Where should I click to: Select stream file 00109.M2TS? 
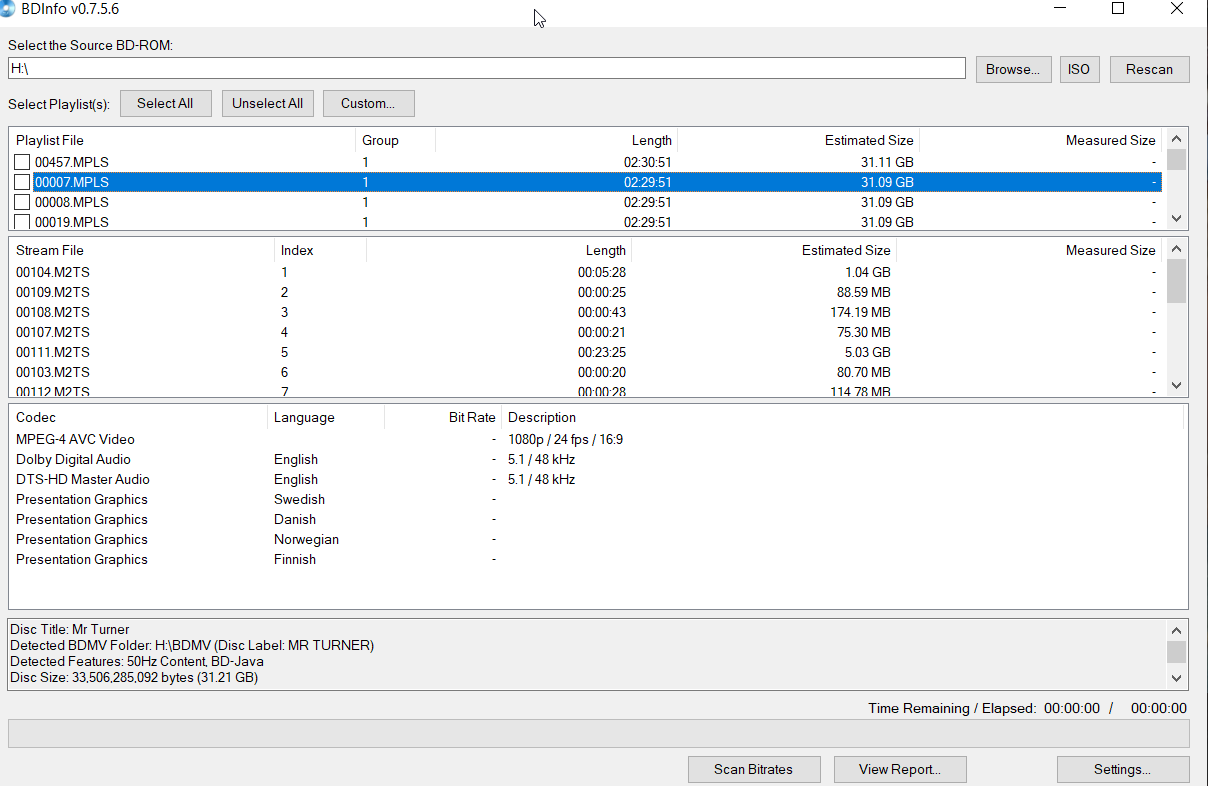coord(53,292)
